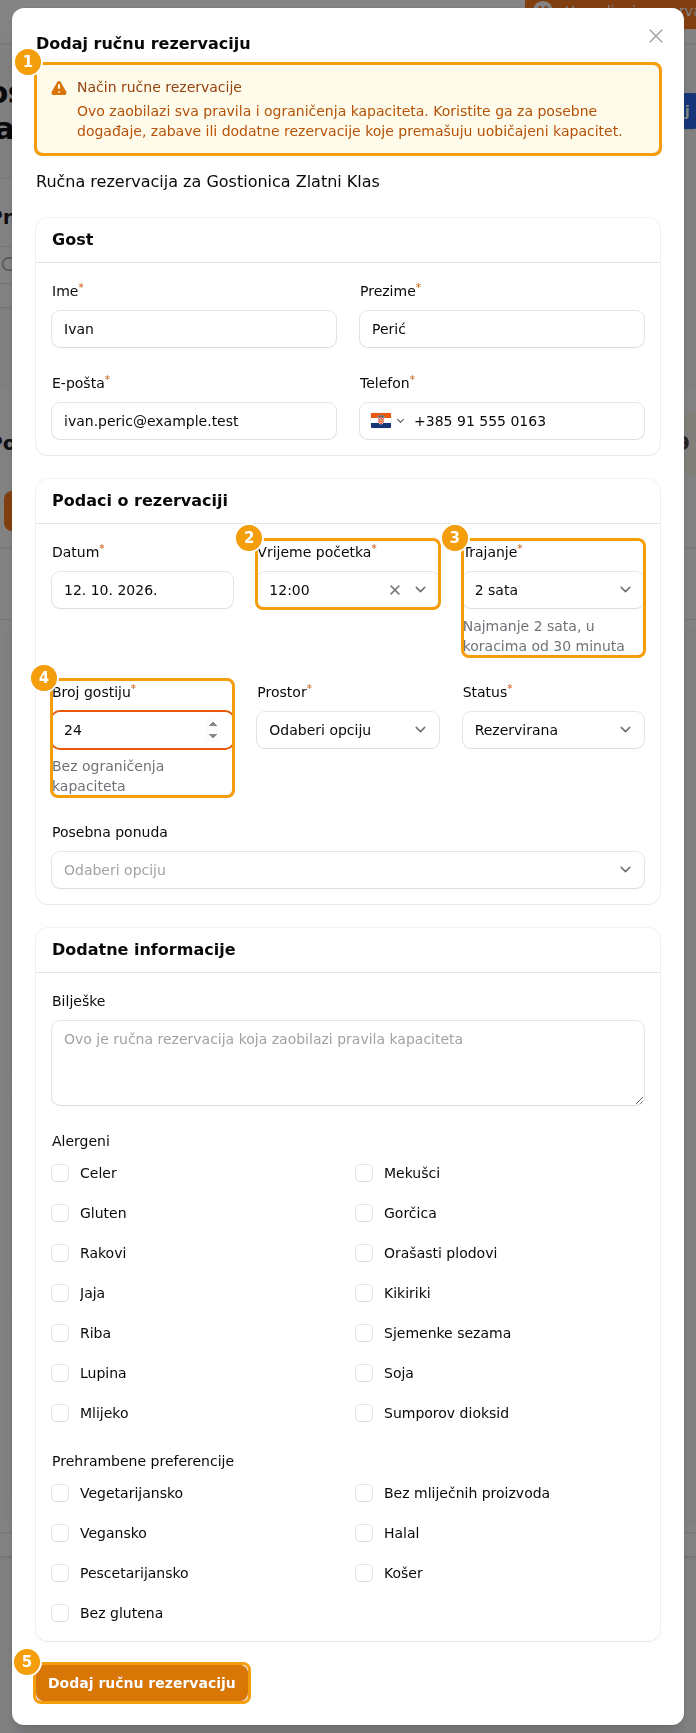Check the Gluten allergen box
Viewport: 696px width, 1733px height.
(60, 1213)
